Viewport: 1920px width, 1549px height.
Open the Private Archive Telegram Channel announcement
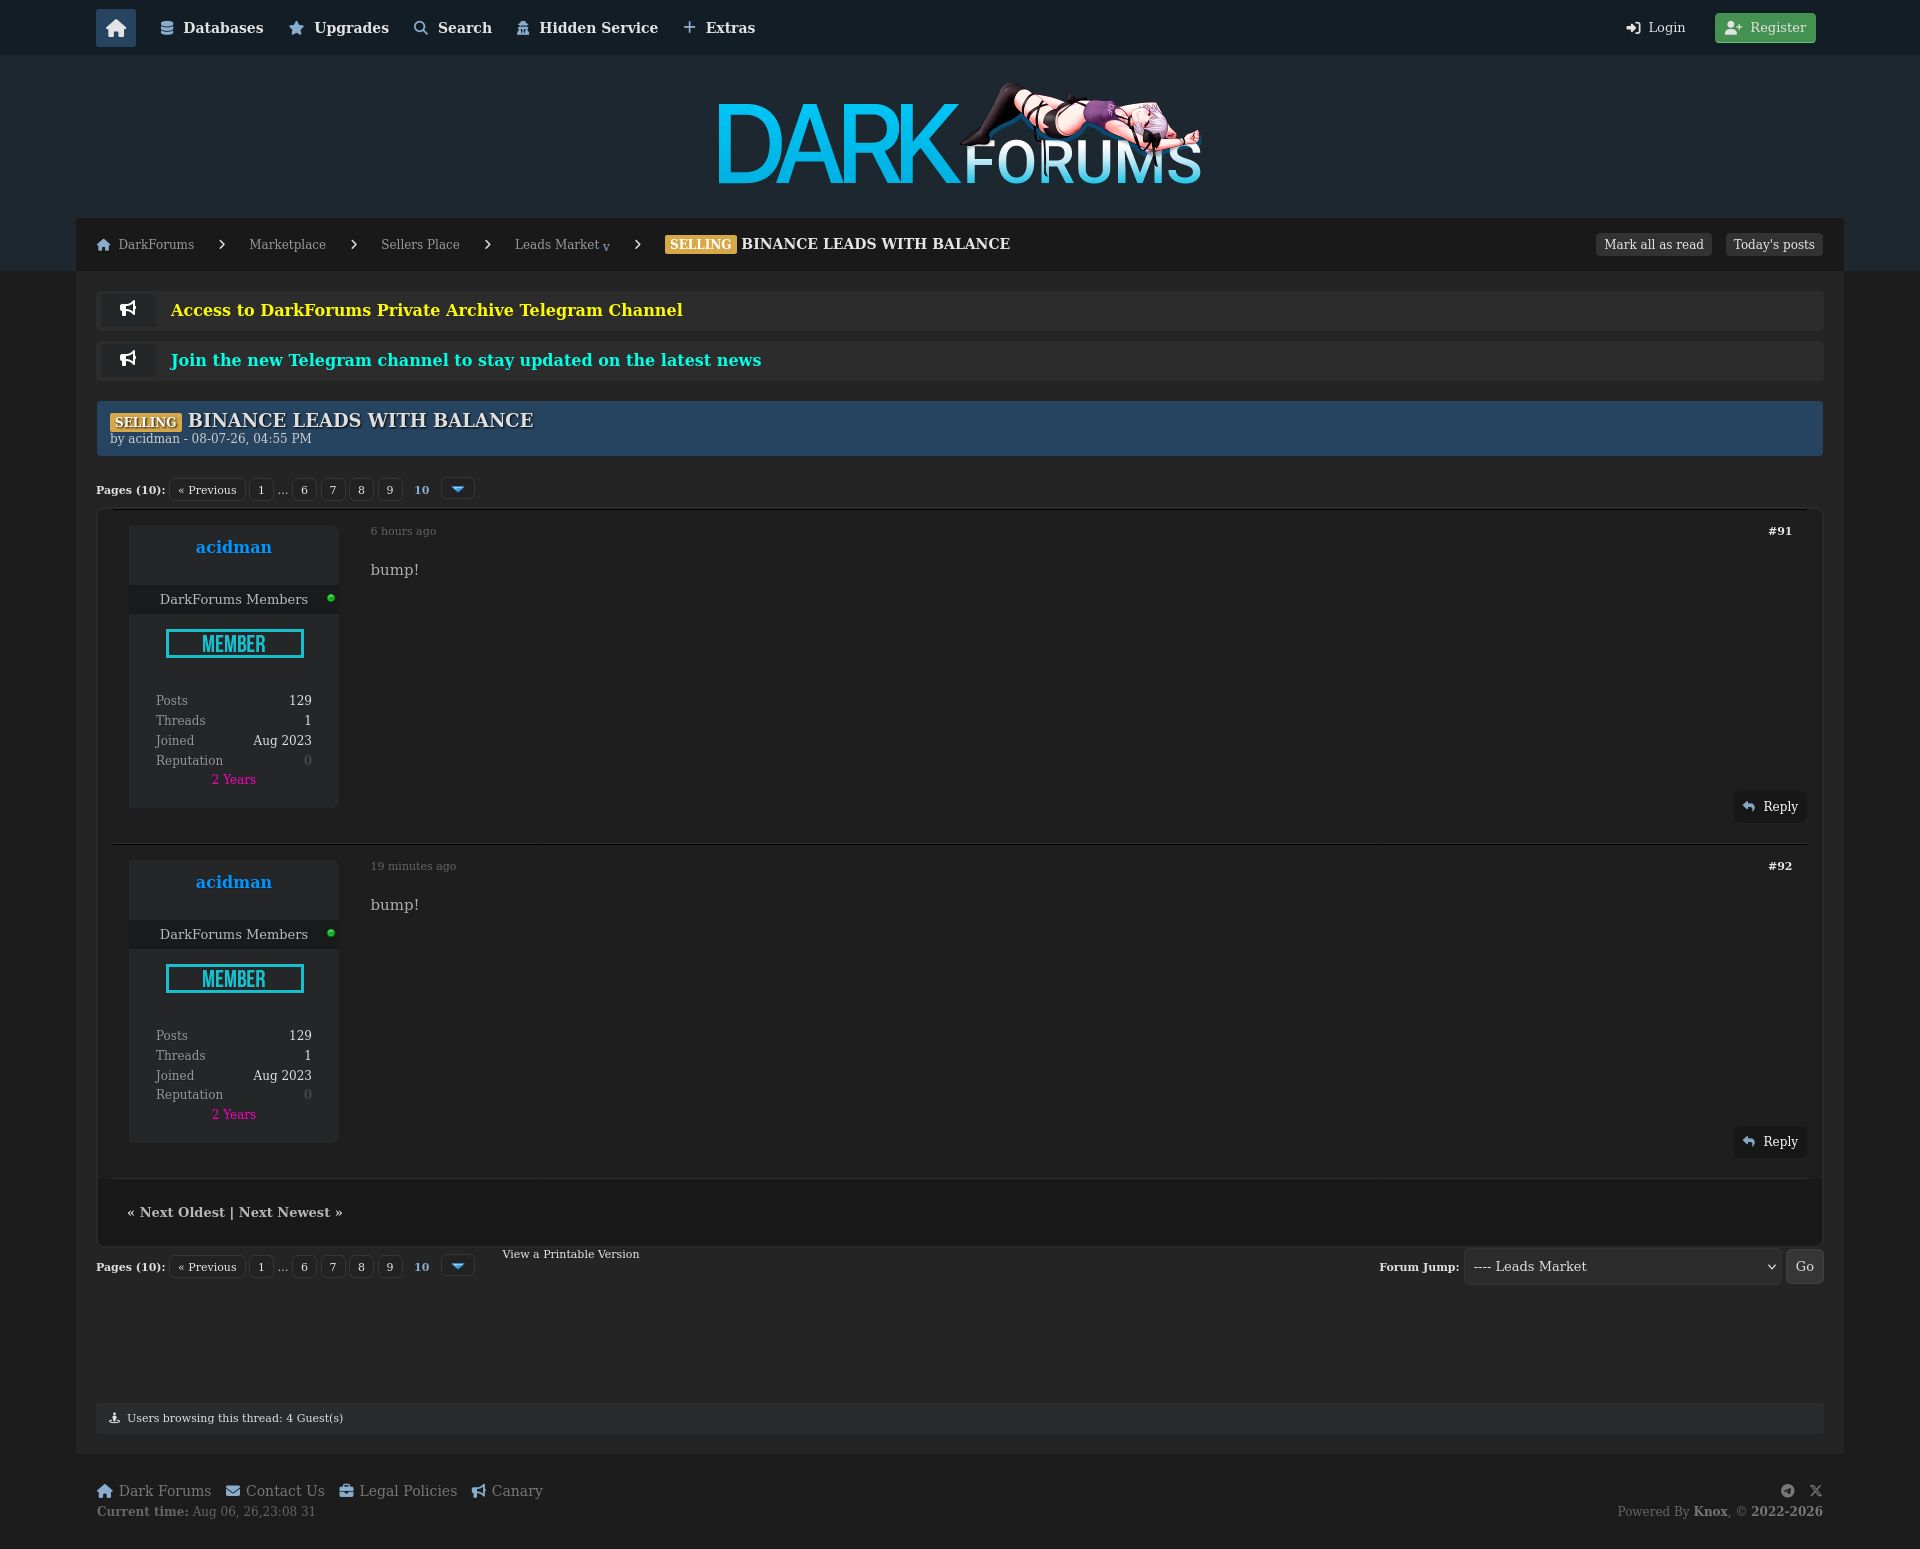pos(427,311)
